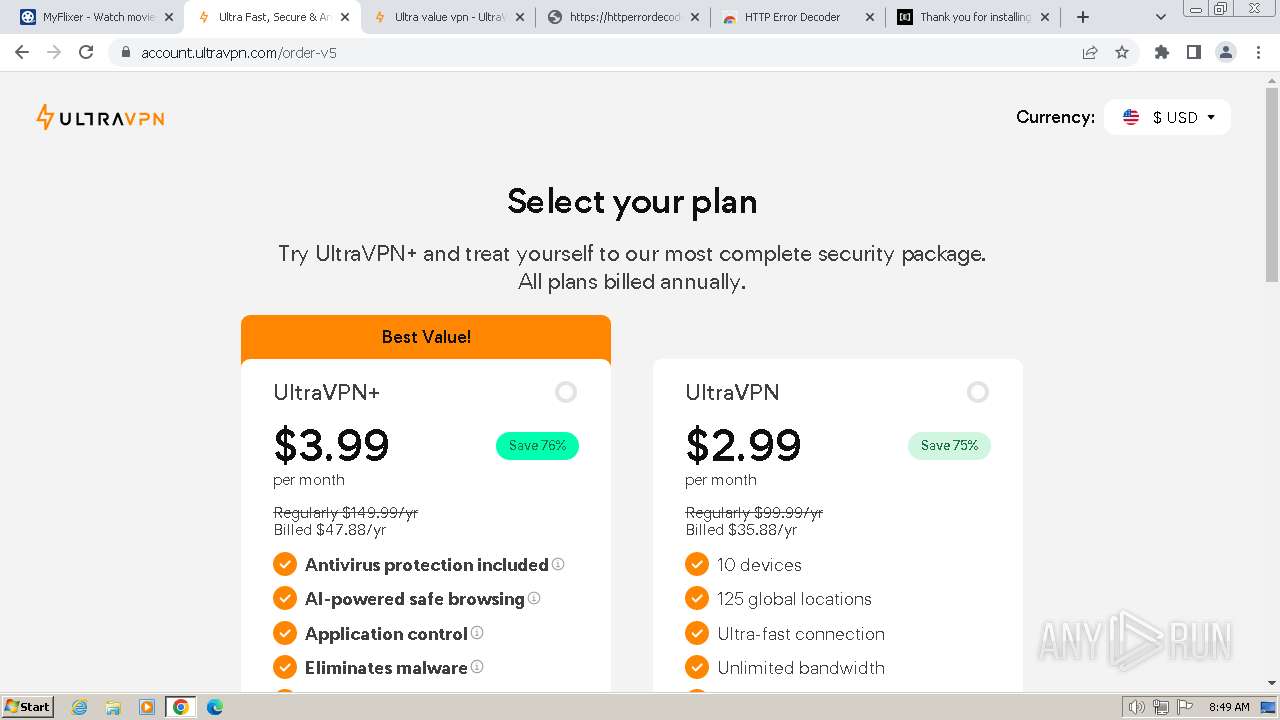This screenshot has width=1280, height=720.
Task: Click the info icon beside AI-powered safe browsing
Action: (534, 598)
